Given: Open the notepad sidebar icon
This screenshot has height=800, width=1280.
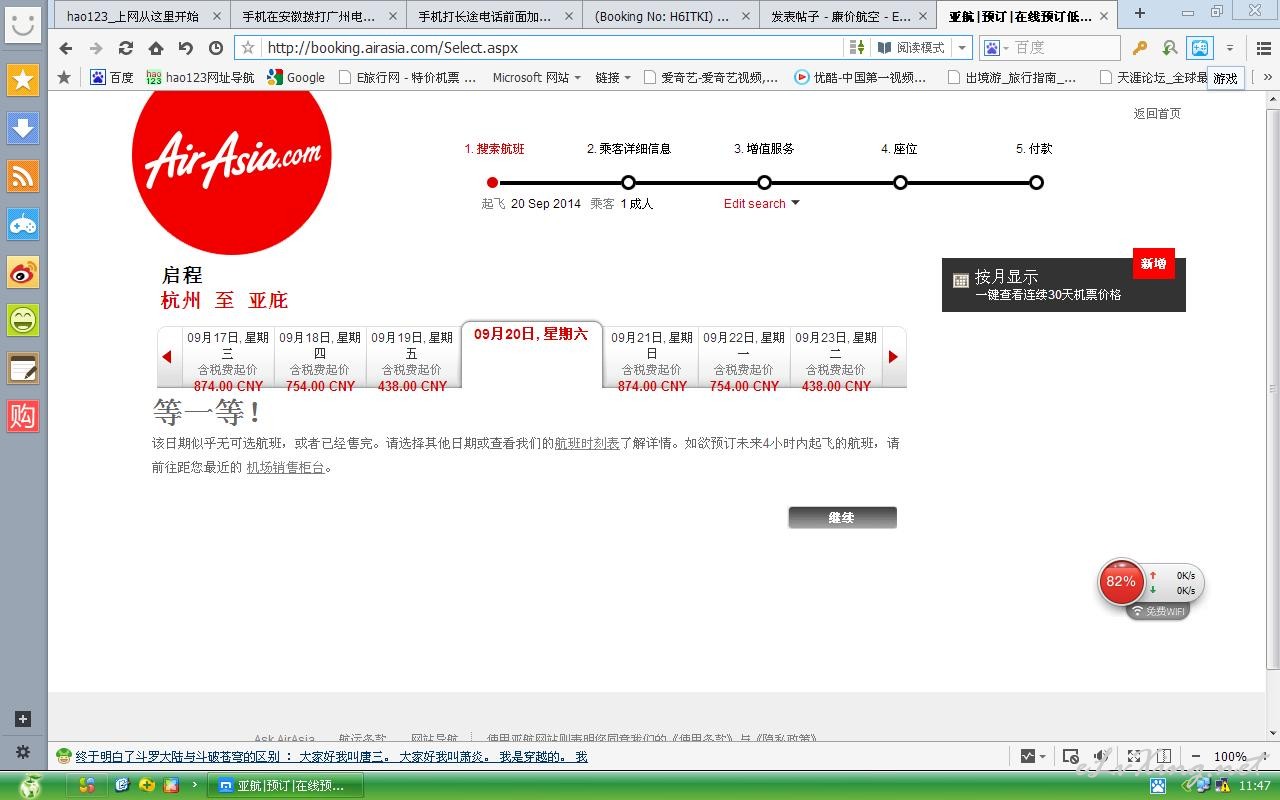Looking at the screenshot, I should pos(23,368).
